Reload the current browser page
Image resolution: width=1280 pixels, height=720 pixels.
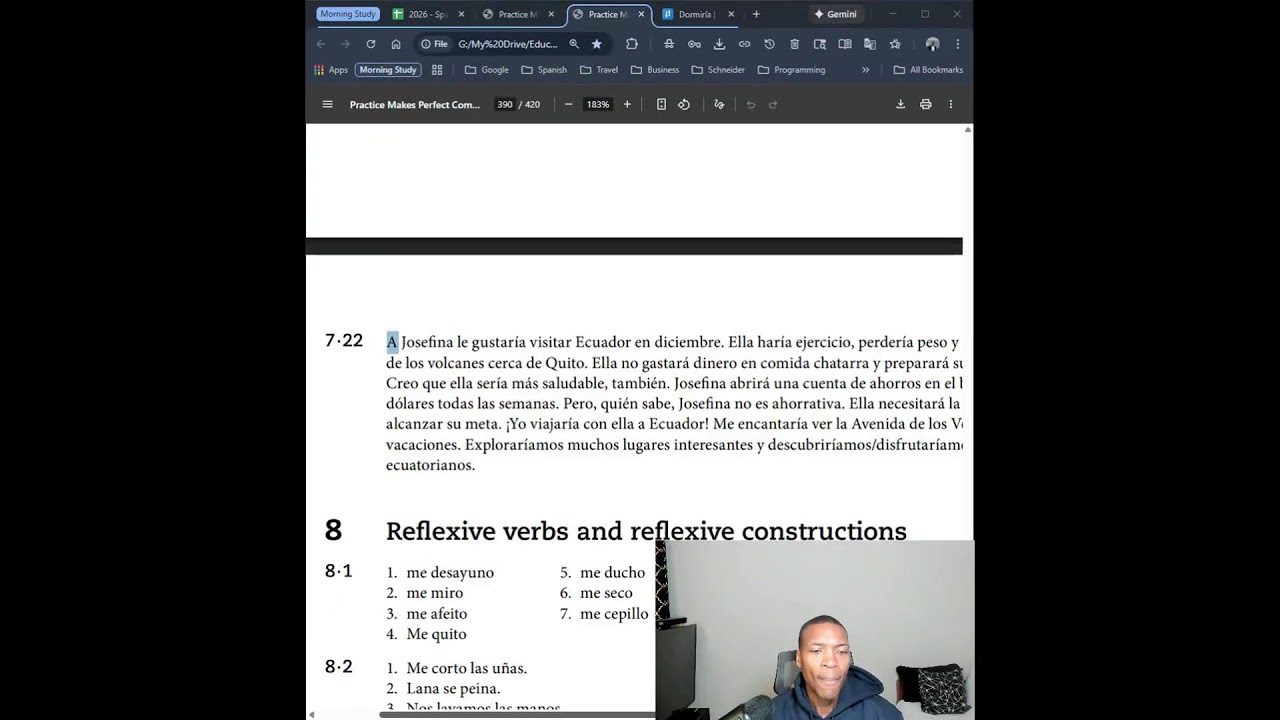371,44
